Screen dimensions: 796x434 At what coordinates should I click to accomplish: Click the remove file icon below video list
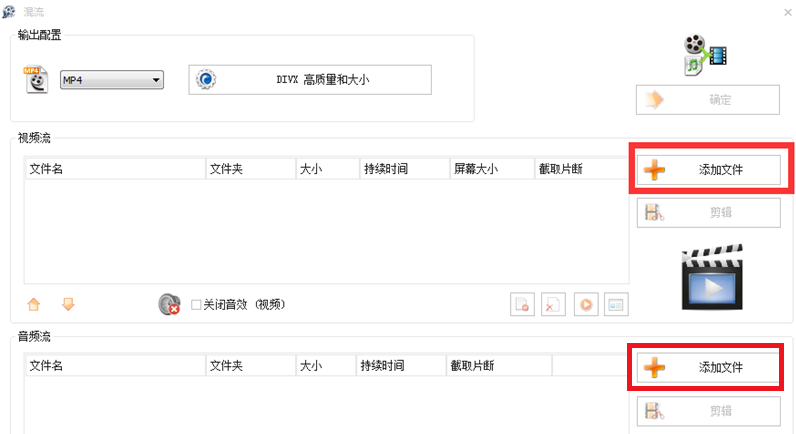[x=521, y=306]
